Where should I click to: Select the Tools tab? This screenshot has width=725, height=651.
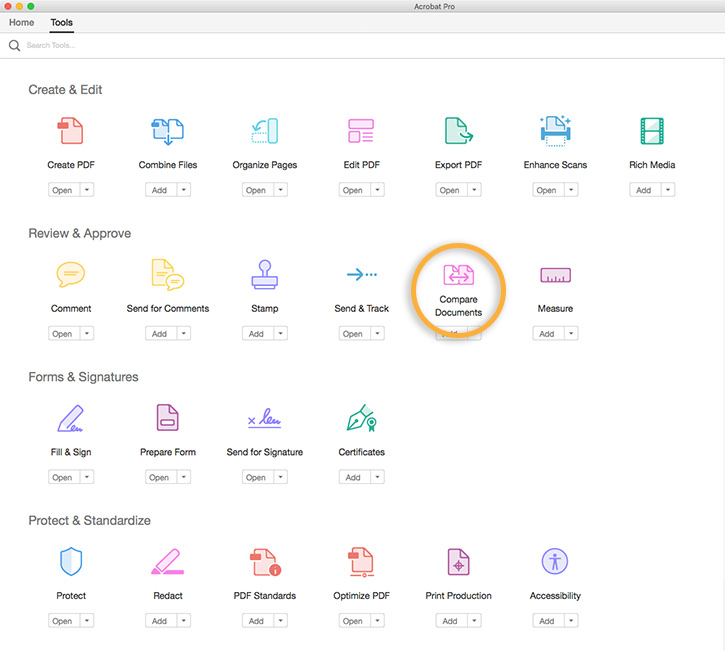(61, 22)
